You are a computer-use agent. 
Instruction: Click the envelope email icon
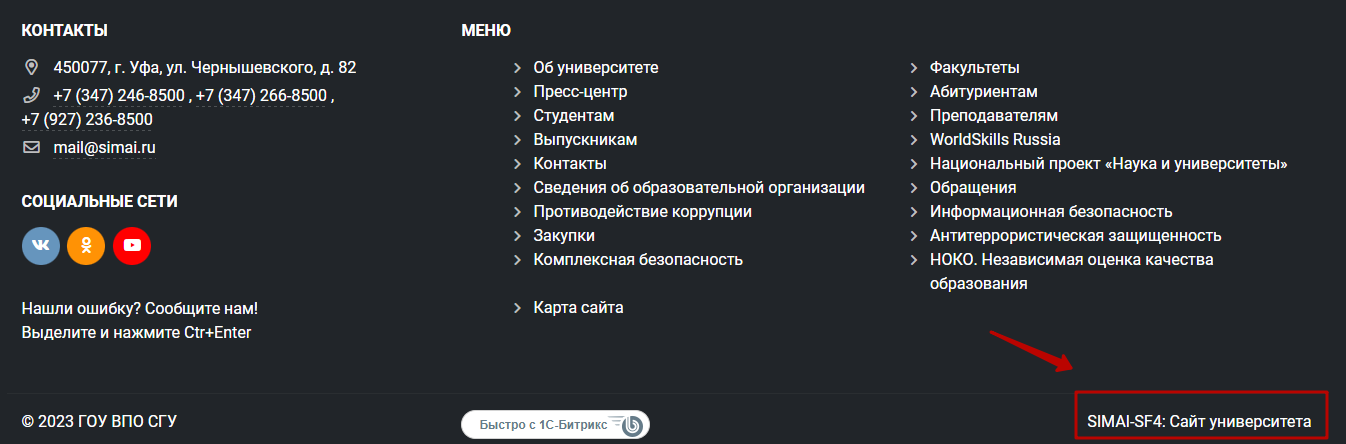31,148
